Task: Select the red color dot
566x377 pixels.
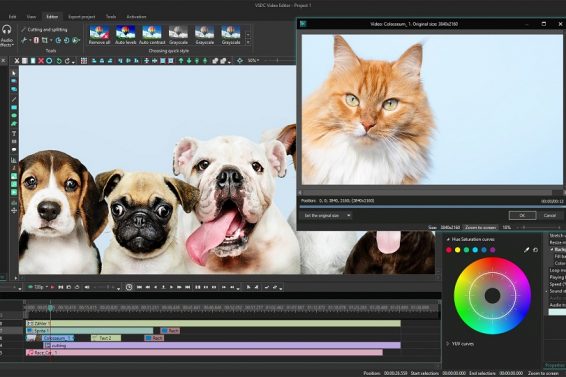Action: (449, 250)
